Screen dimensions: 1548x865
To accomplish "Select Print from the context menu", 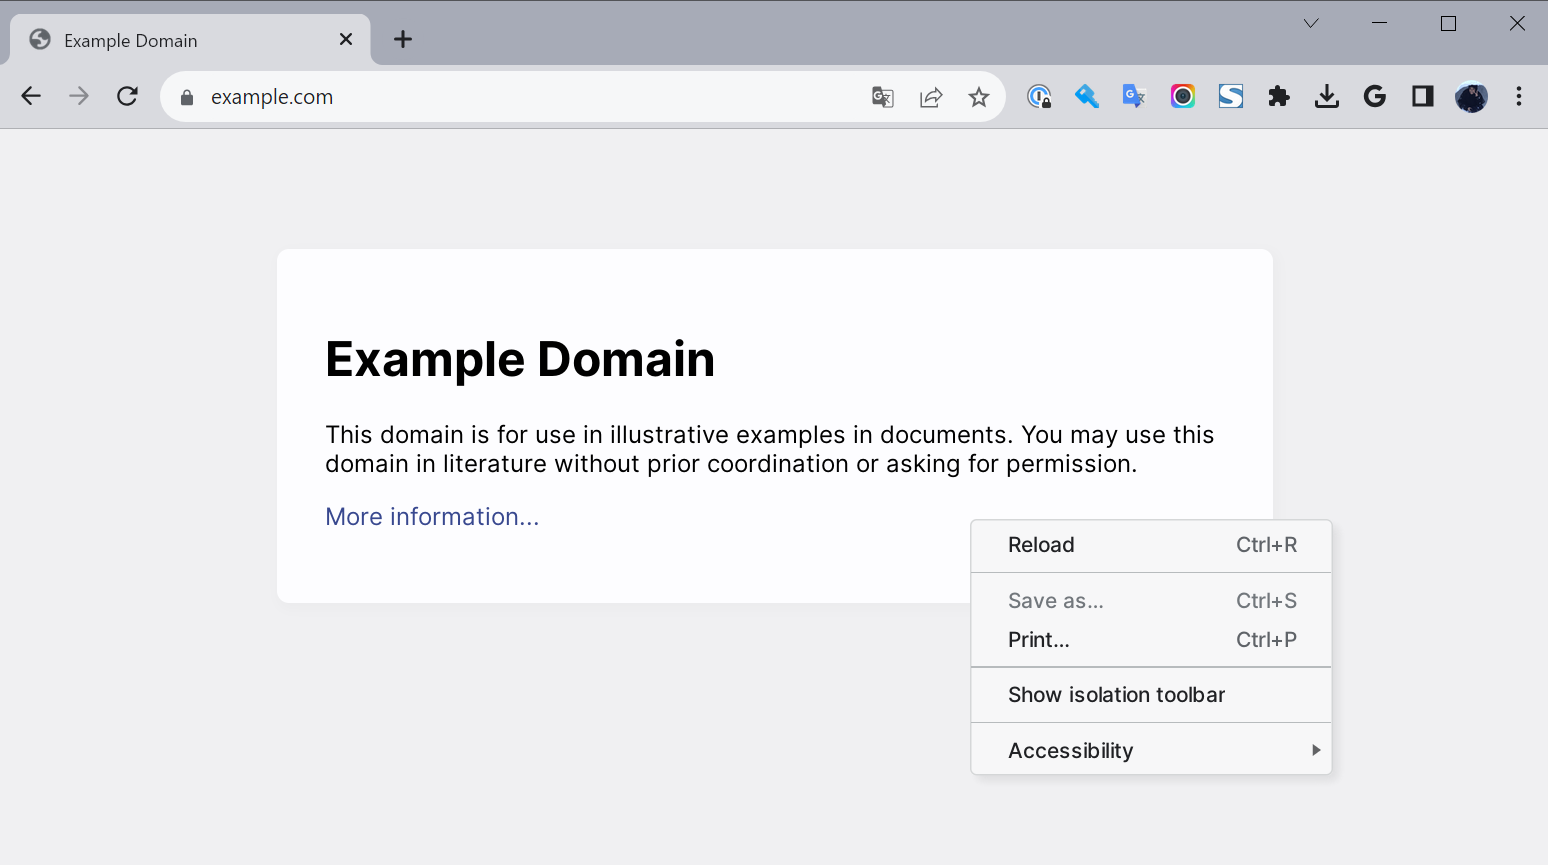I will pyautogui.click(x=1038, y=639).
